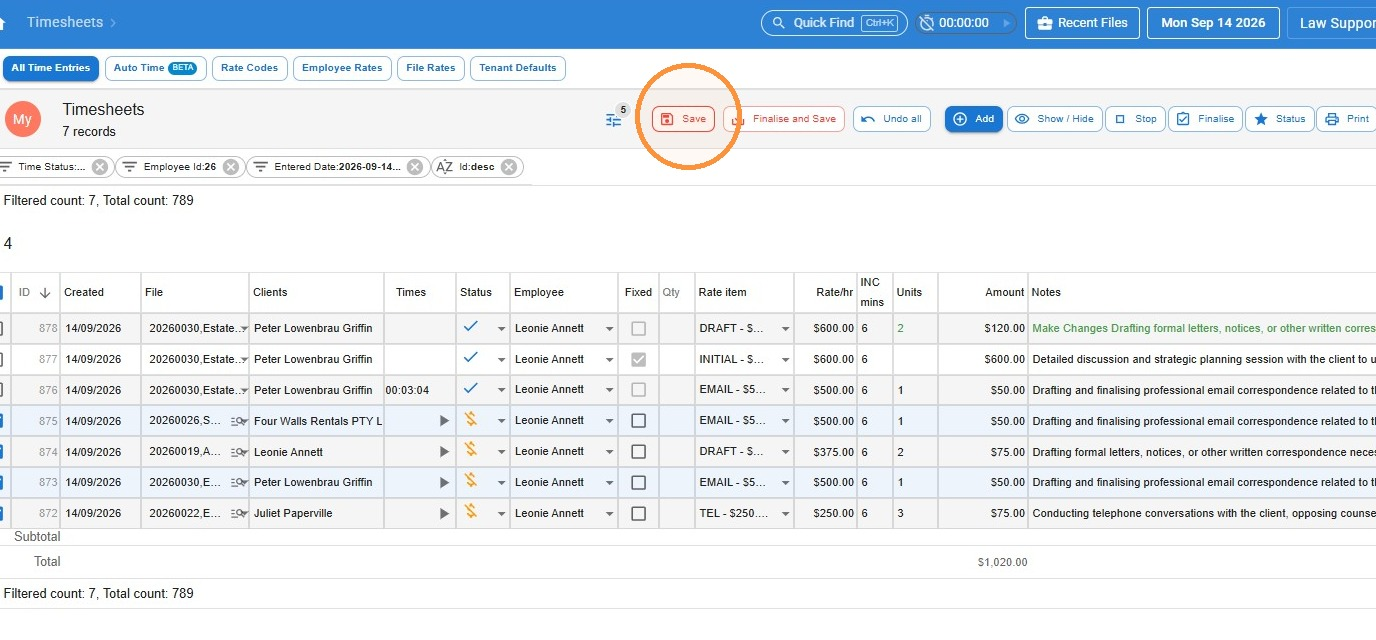The image size is (1376, 640).
Task: Open file lookup icon on row 875
Action: click(x=236, y=421)
